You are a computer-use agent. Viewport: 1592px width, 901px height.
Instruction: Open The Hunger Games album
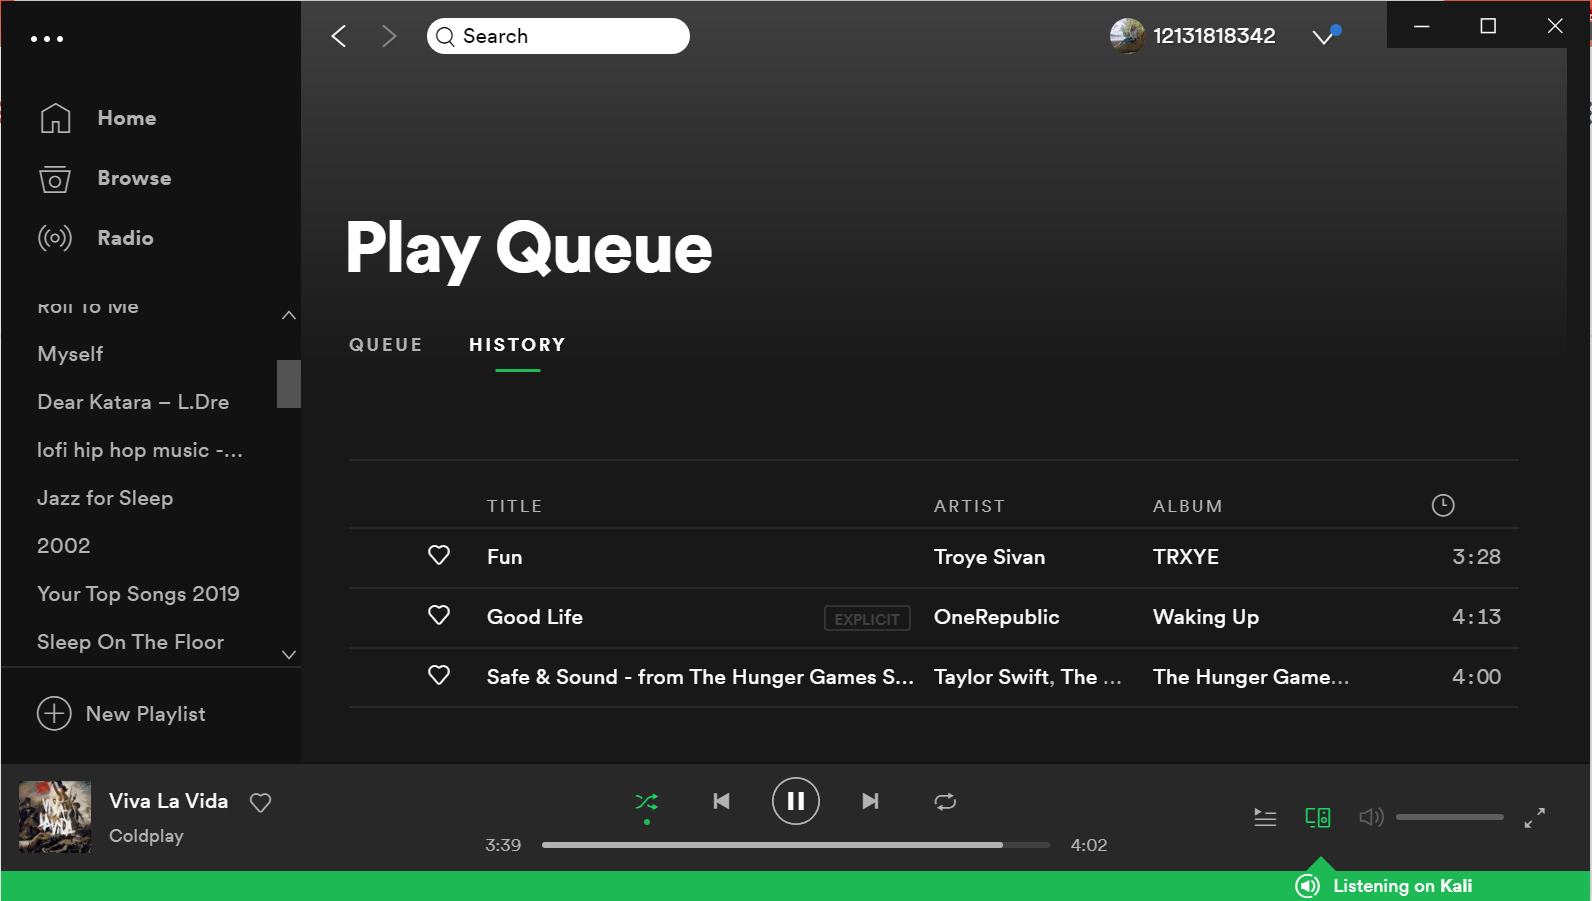tap(1251, 677)
